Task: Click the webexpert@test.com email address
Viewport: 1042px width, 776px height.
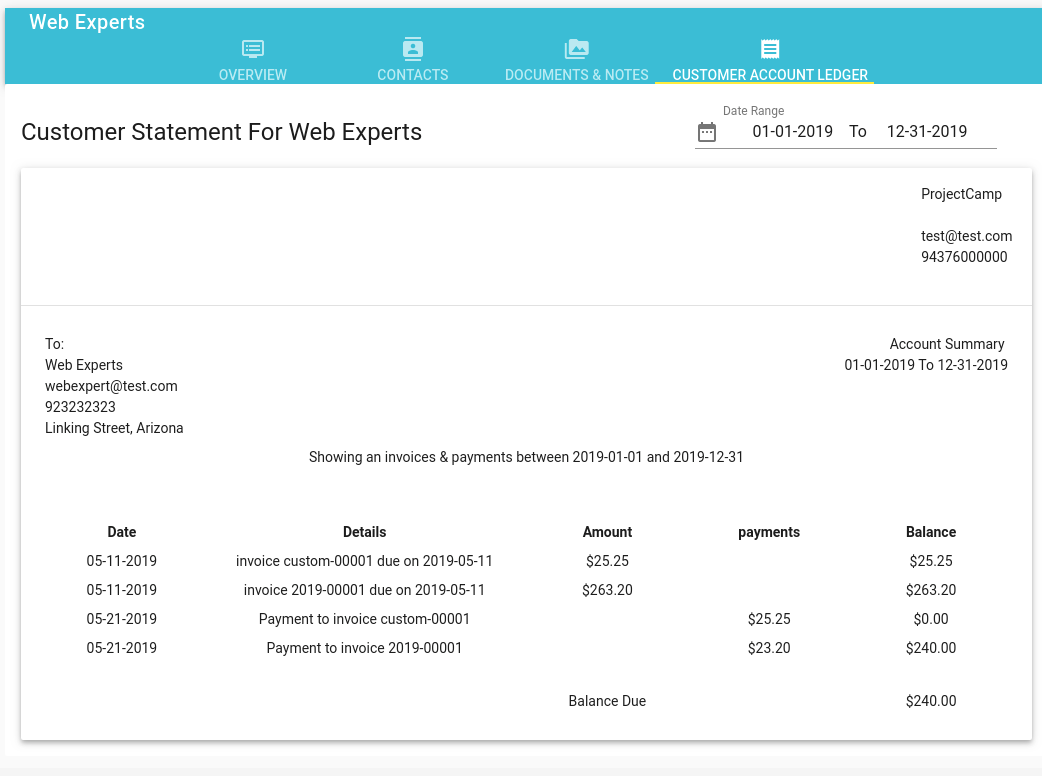Action: click(111, 386)
